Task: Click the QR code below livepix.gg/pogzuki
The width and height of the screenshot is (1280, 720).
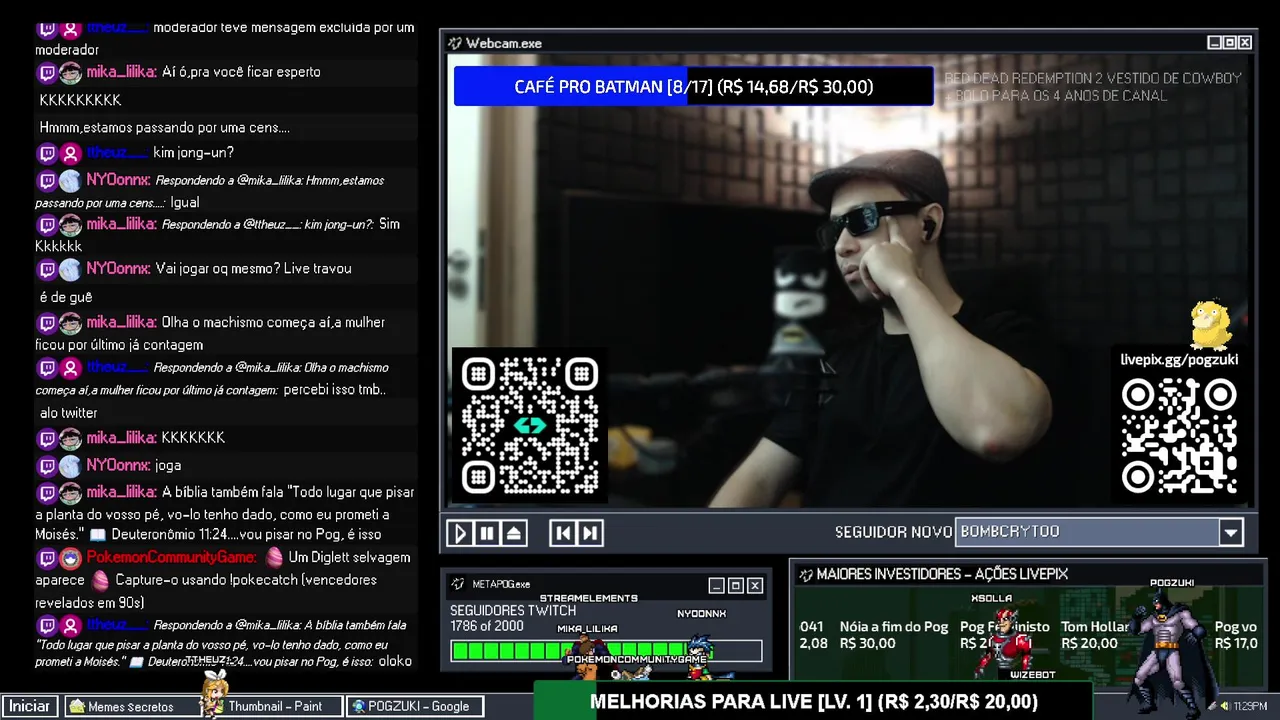Action: tap(1179, 436)
